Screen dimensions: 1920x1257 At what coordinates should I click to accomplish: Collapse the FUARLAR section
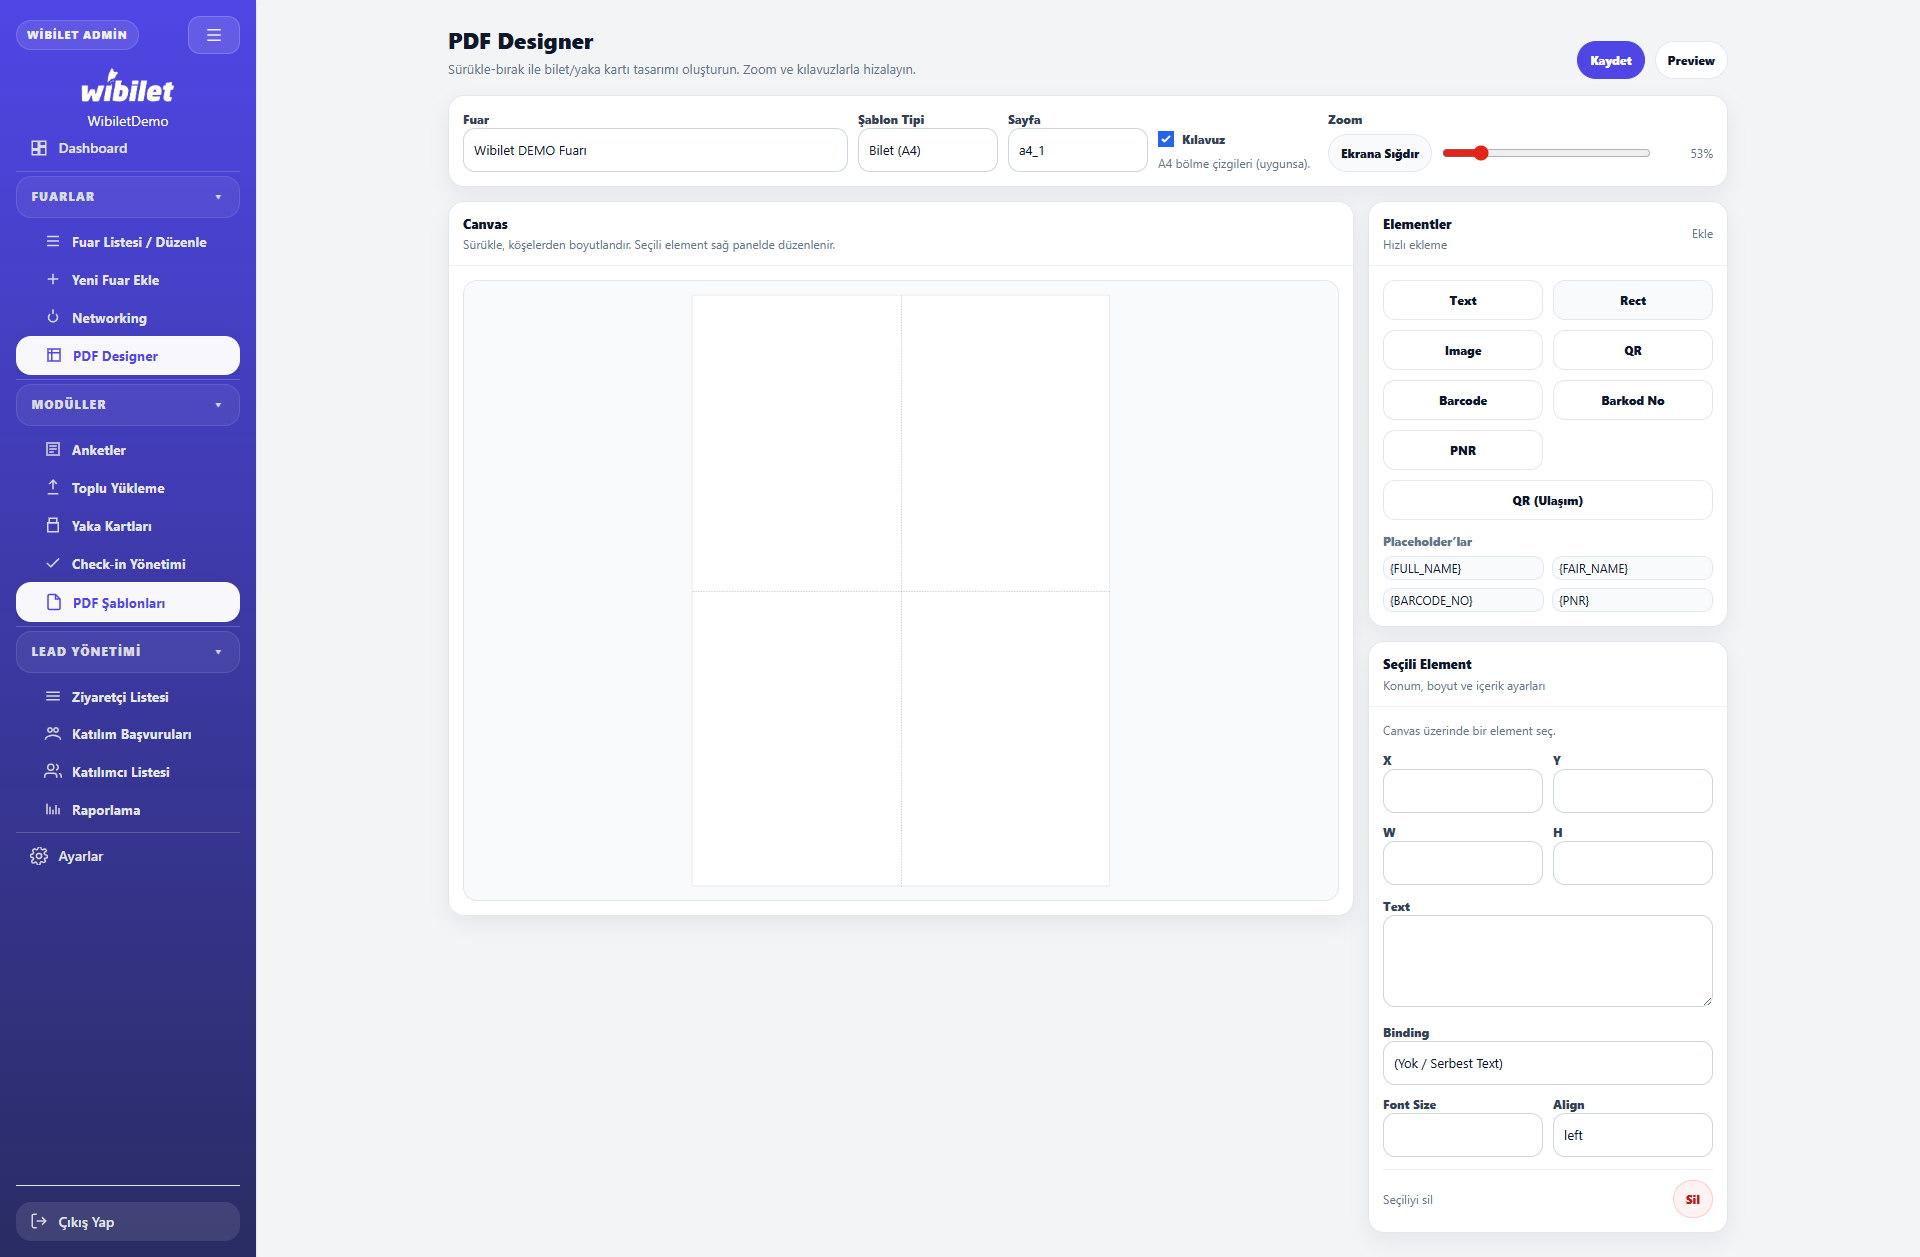tap(218, 197)
